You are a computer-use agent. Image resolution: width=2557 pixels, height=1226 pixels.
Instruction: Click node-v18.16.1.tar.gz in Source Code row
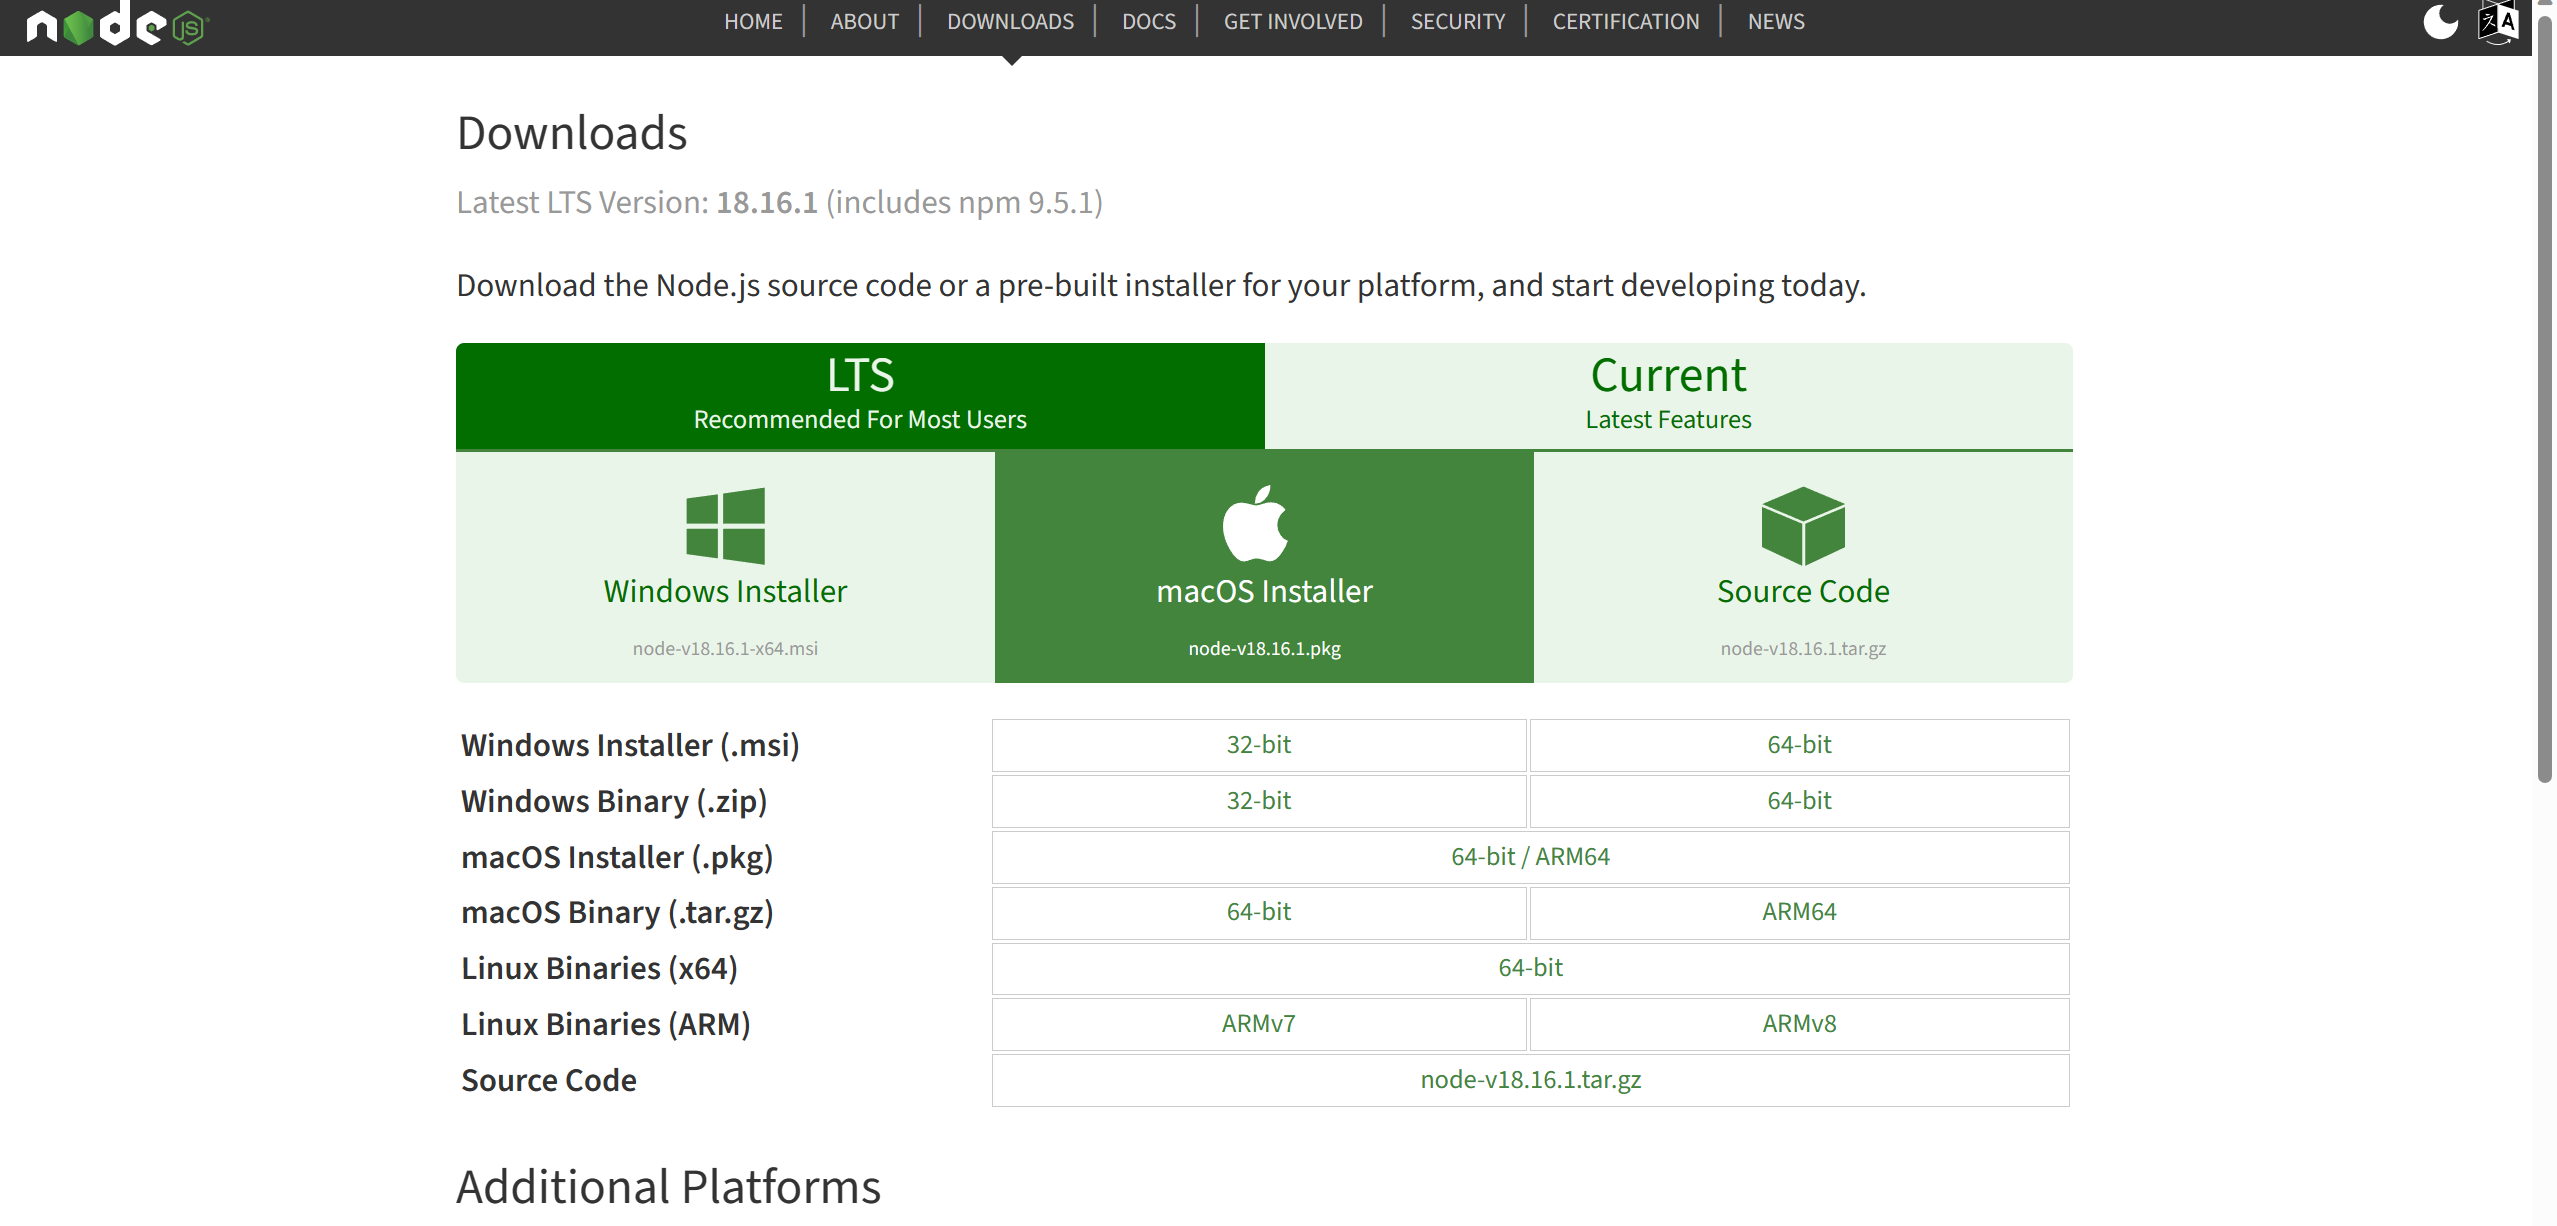(x=1530, y=1080)
